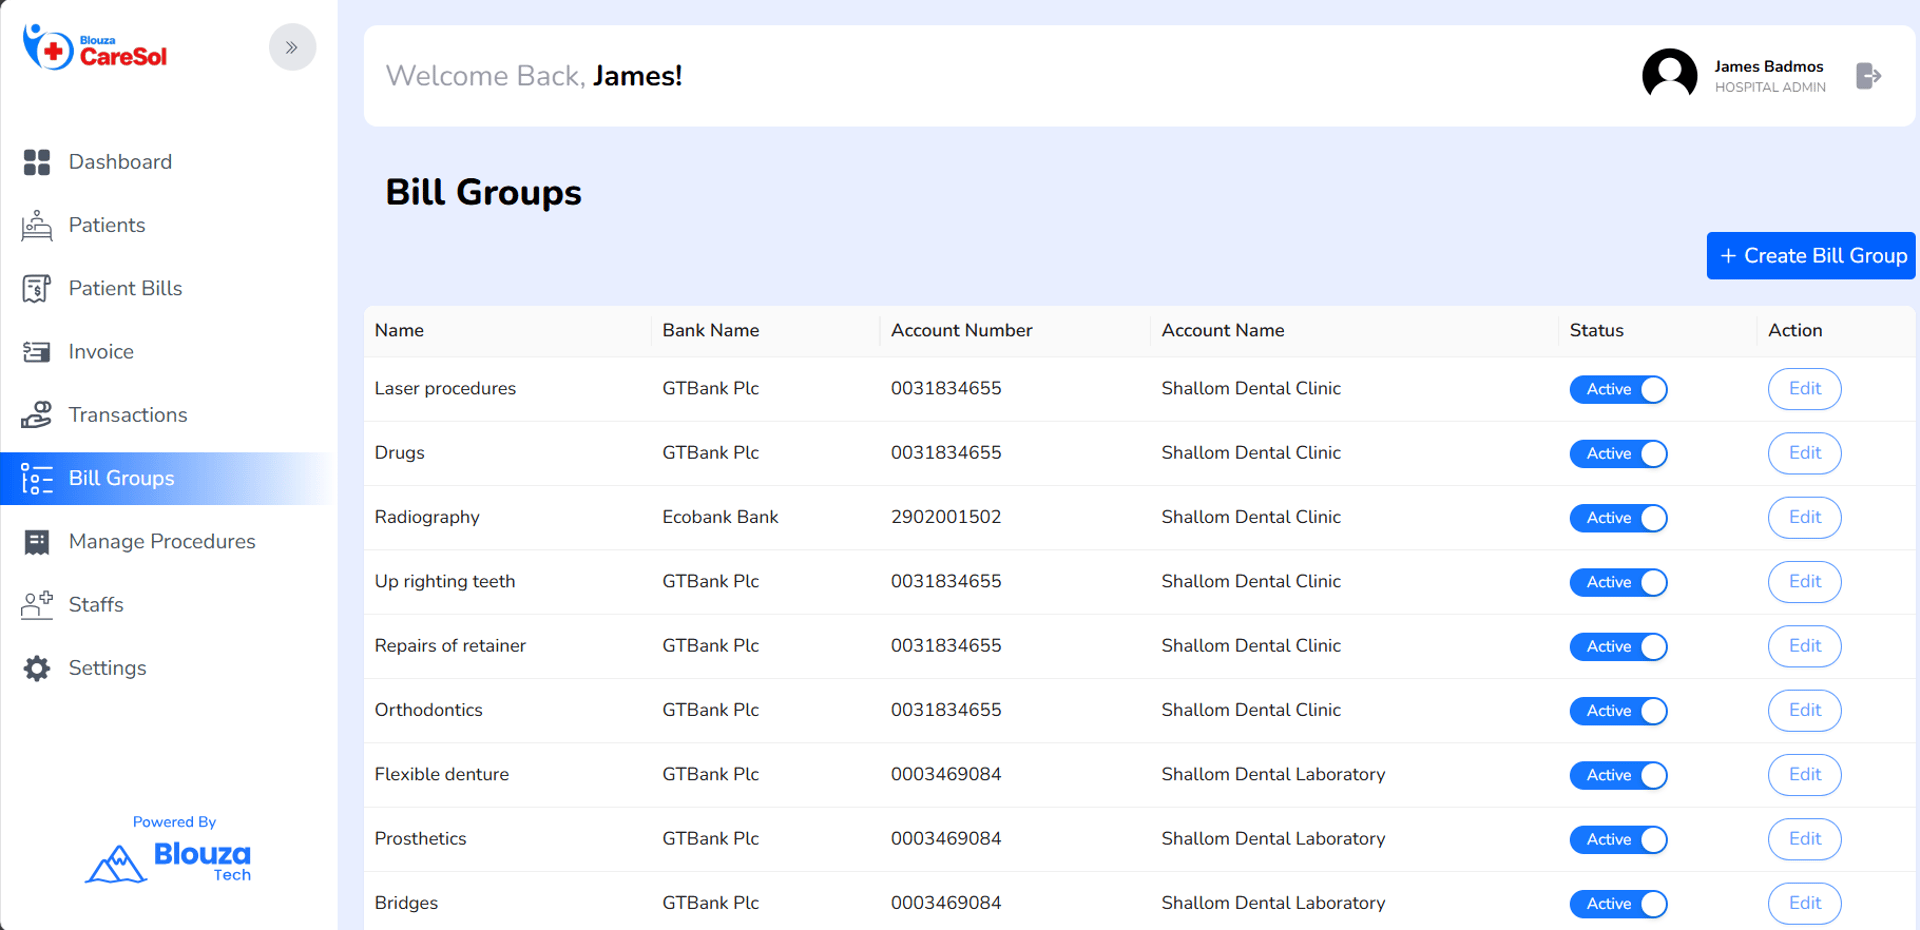Click the Settings gear icon
Viewport: 1920px width, 930px height.
pos(37,668)
